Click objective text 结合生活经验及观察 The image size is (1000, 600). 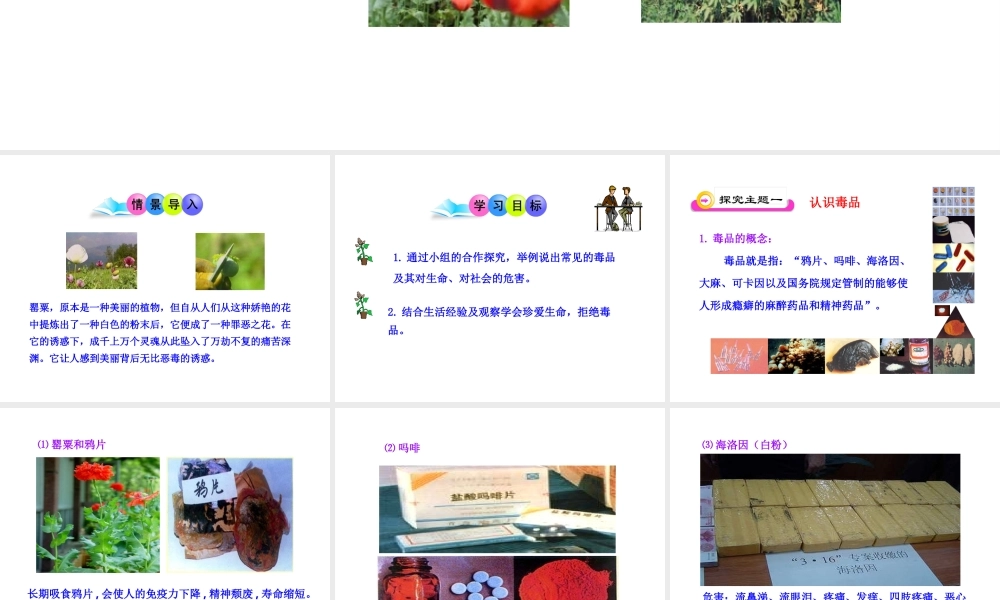(x=499, y=321)
